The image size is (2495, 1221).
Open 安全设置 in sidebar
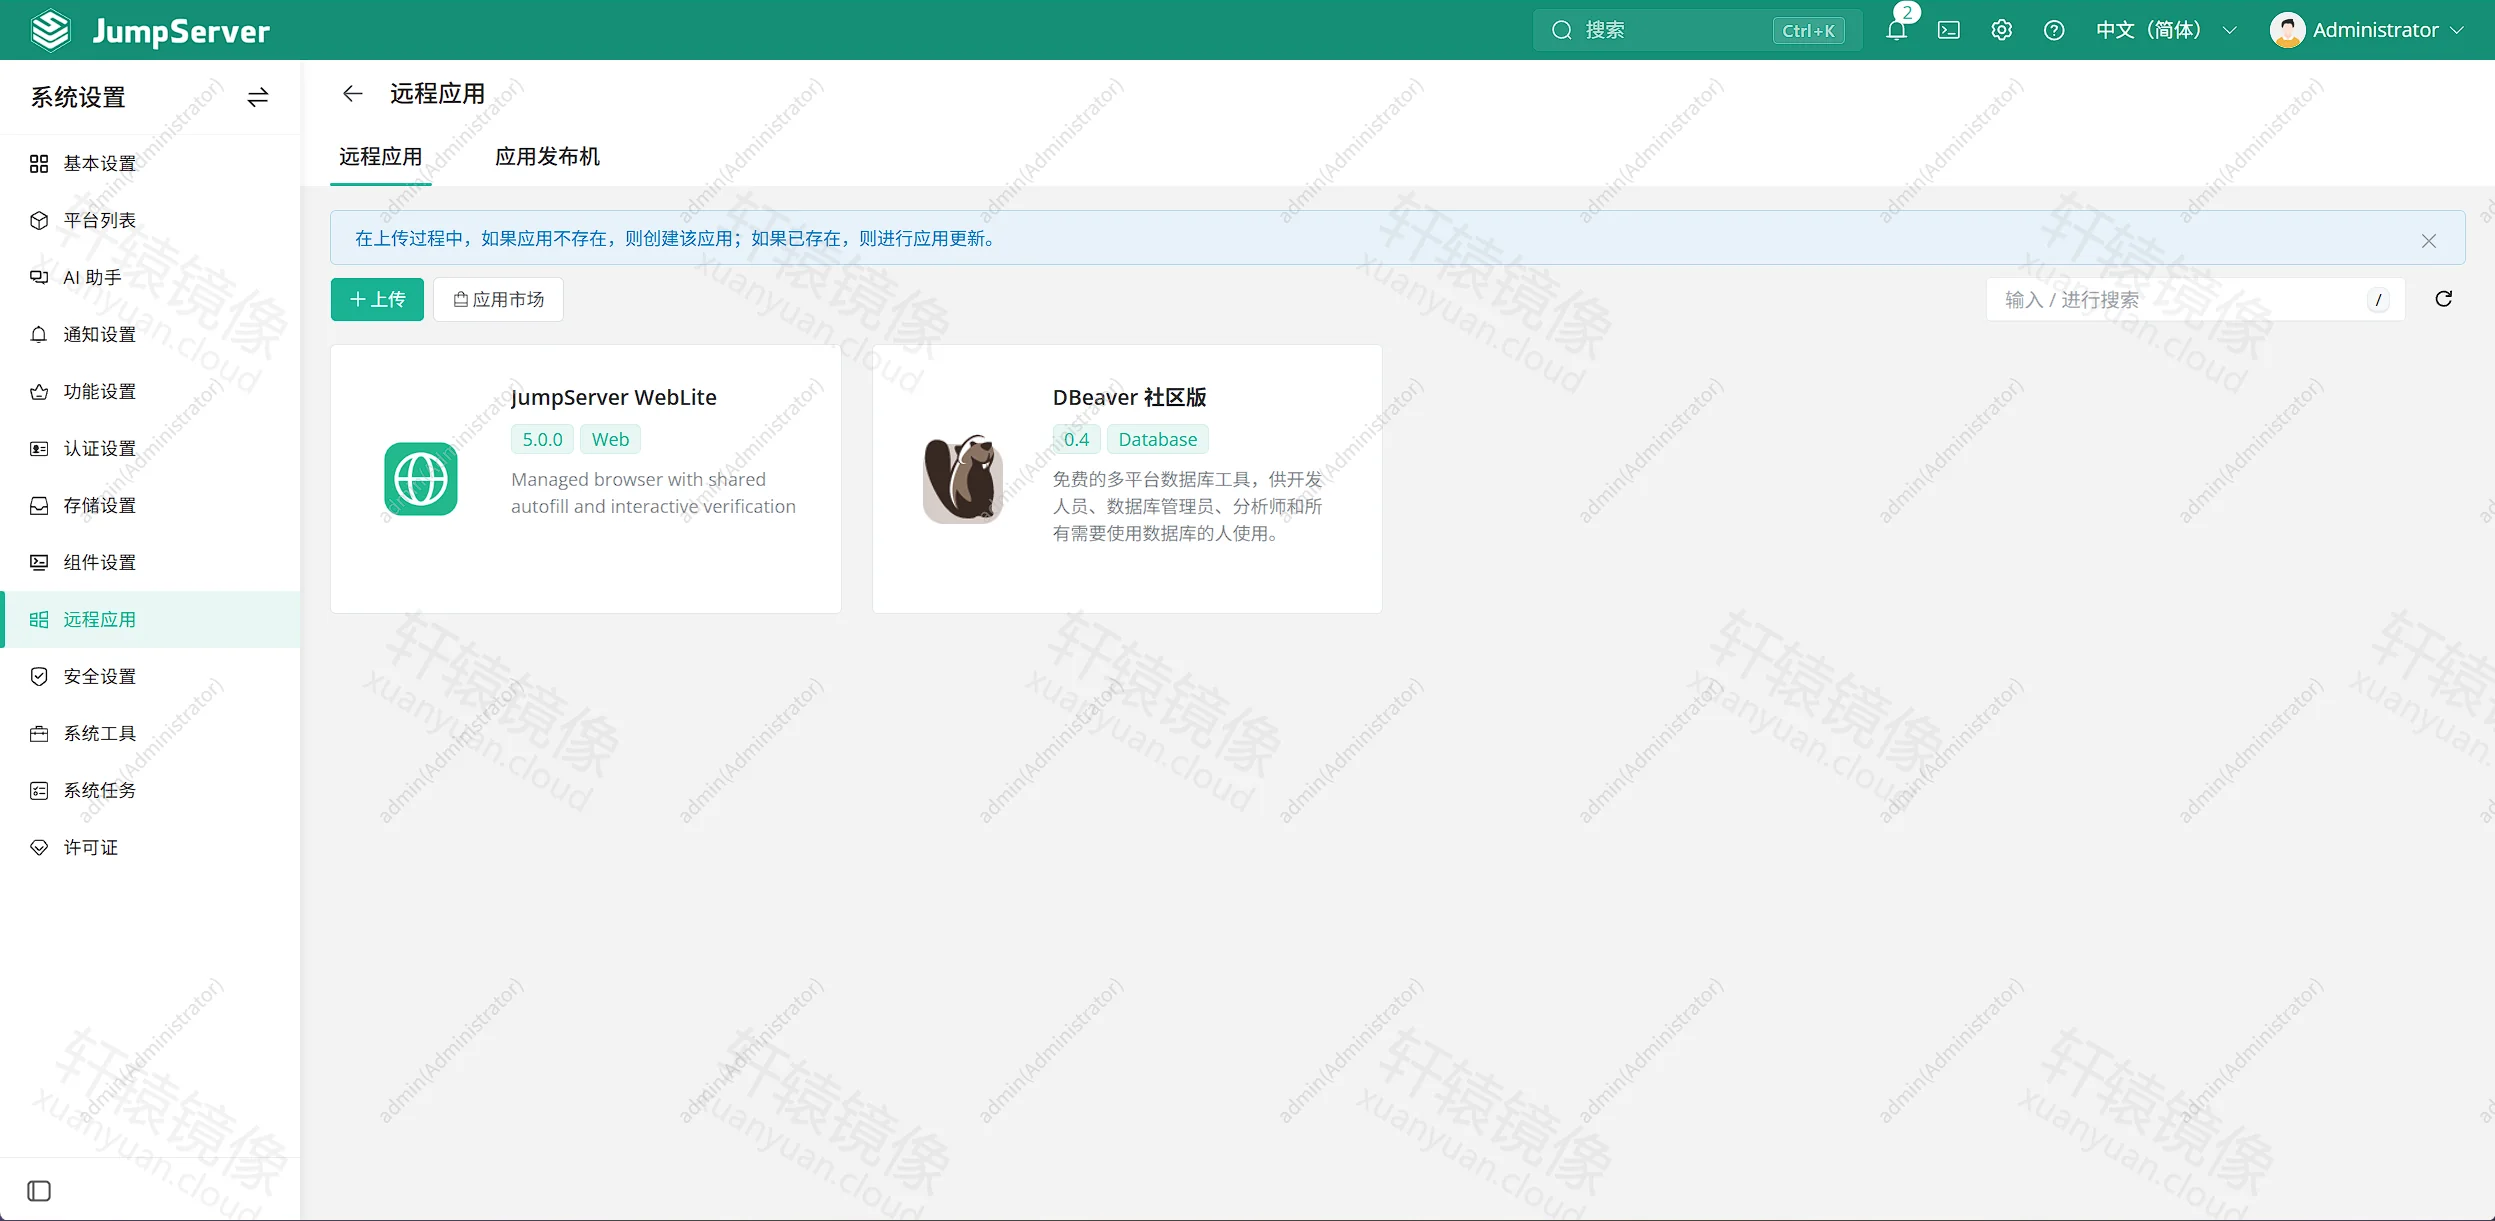pos(150,676)
